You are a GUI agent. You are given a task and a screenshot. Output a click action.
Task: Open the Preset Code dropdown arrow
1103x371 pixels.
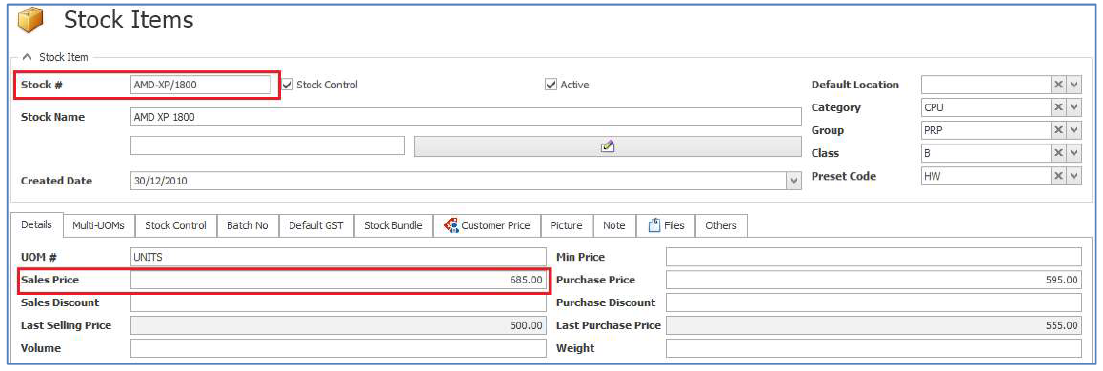pyautogui.click(x=1074, y=176)
